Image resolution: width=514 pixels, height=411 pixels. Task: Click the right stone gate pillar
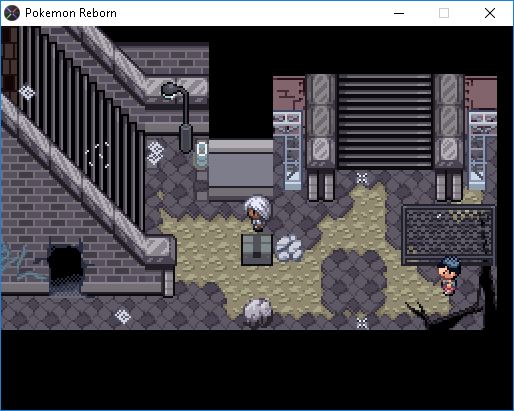(x=449, y=137)
